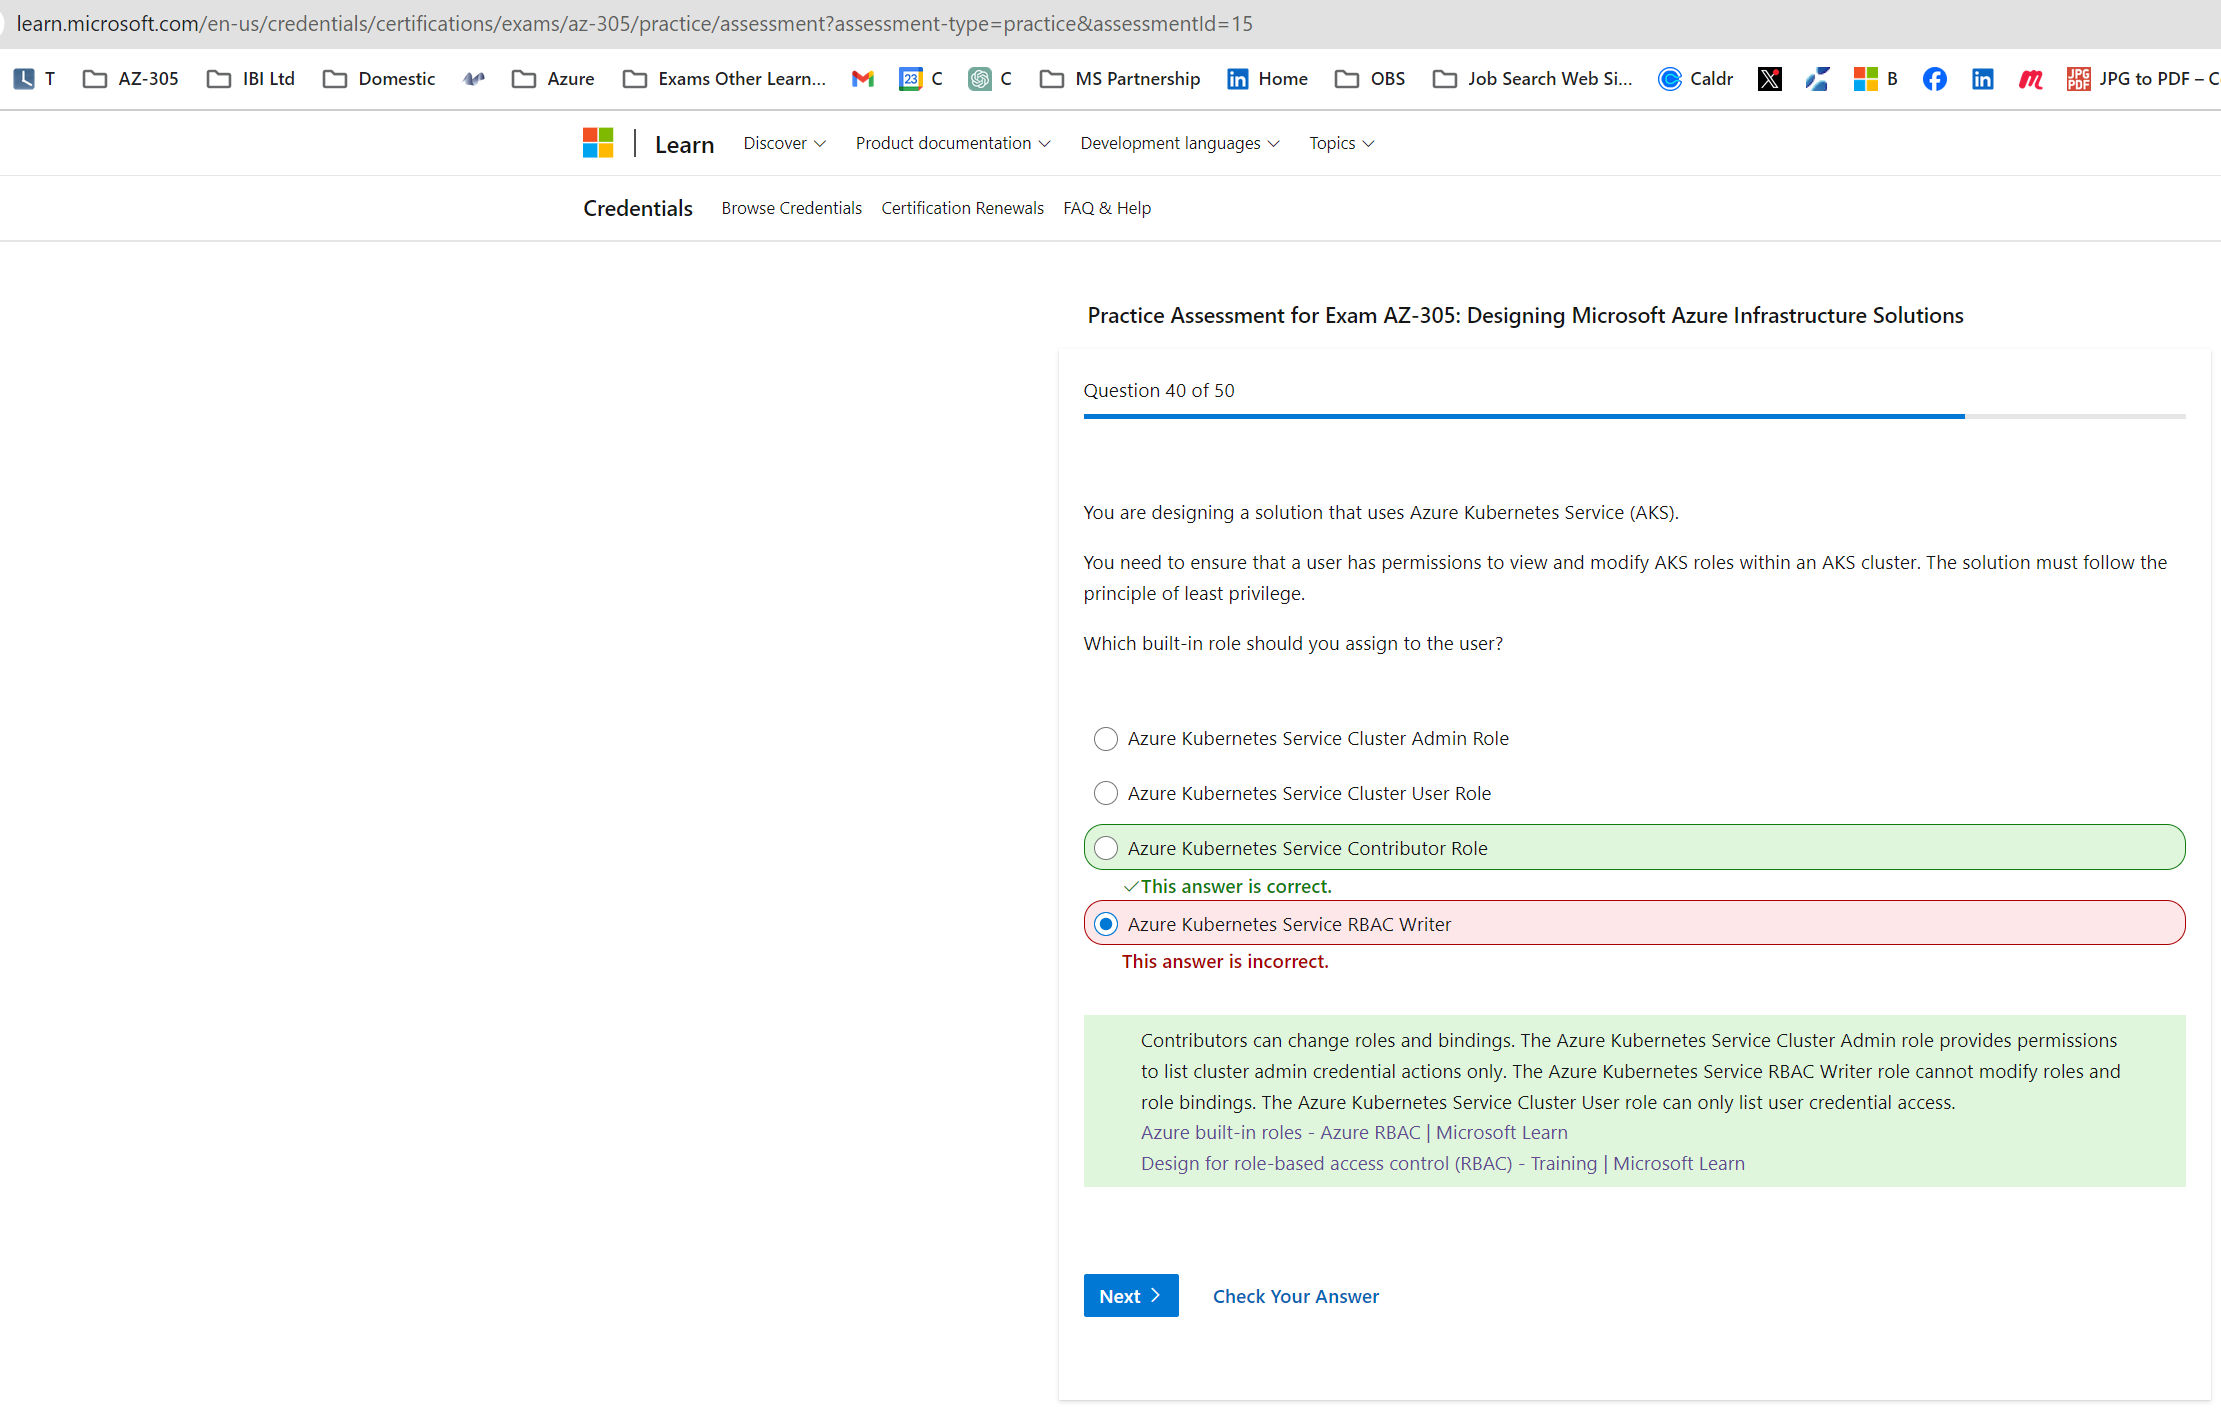Click the first bookmark labeled T
Viewport: 2221px width, 1420px height.
[35, 79]
